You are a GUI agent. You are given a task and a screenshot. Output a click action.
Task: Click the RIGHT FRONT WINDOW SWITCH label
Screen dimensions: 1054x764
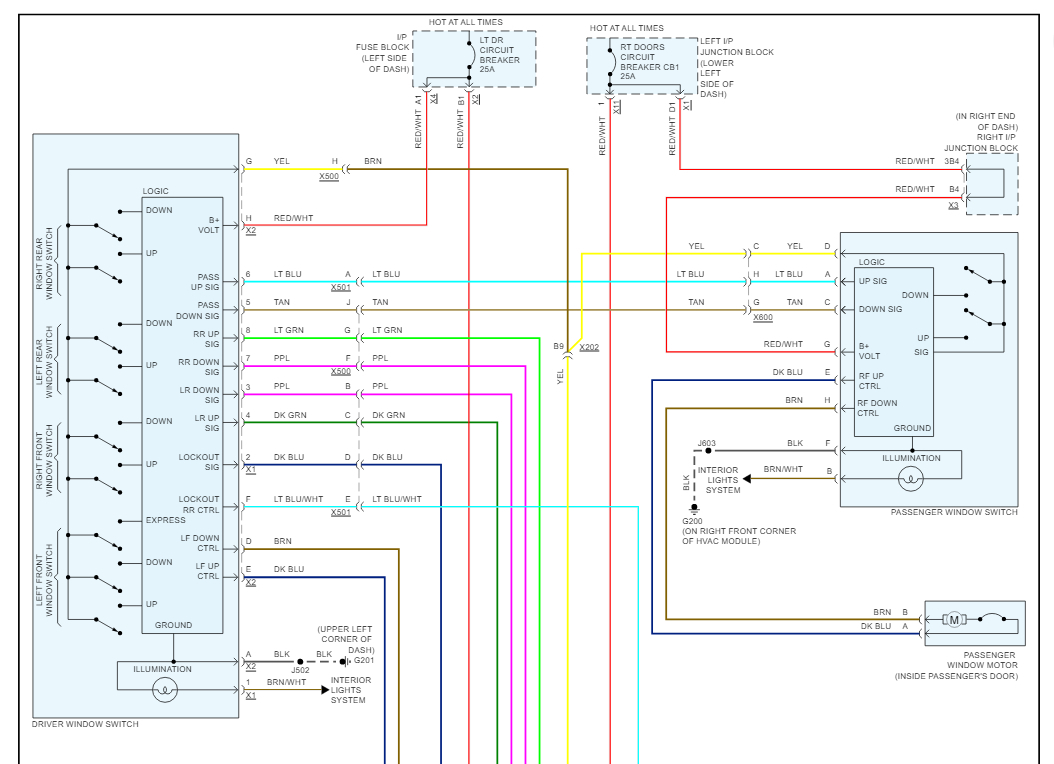44,461
